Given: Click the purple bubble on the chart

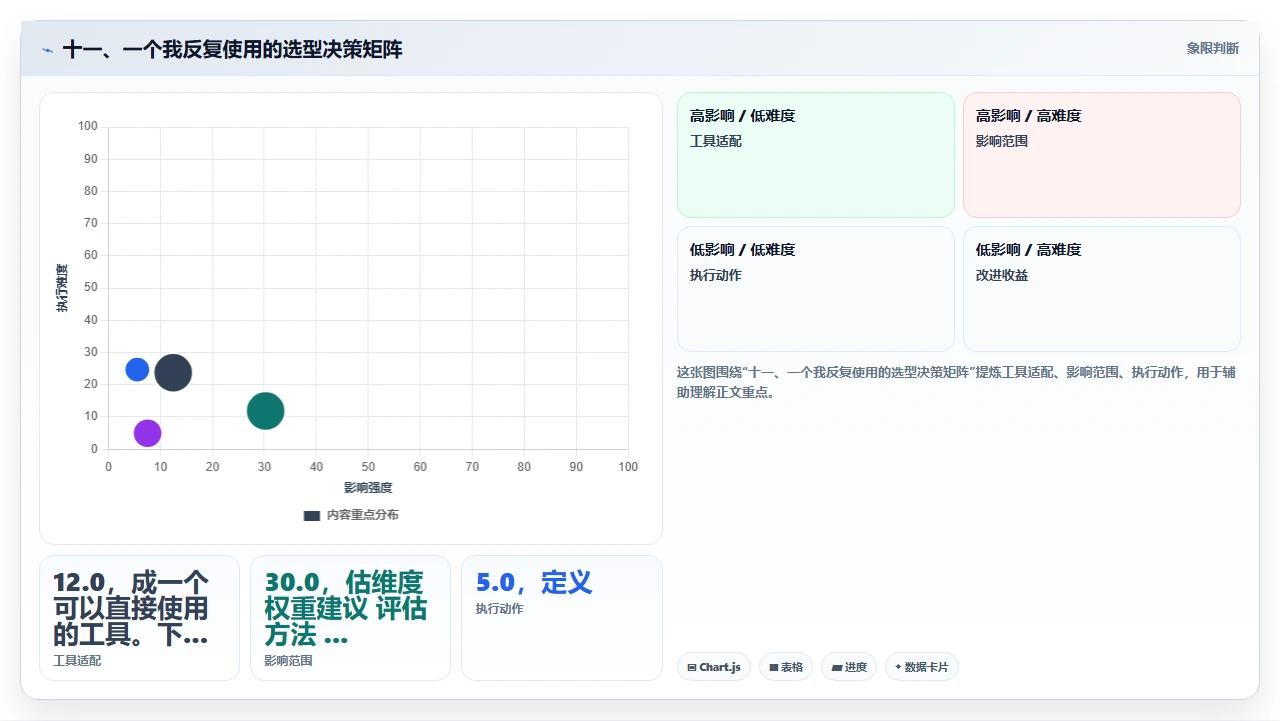Looking at the screenshot, I should [147, 433].
